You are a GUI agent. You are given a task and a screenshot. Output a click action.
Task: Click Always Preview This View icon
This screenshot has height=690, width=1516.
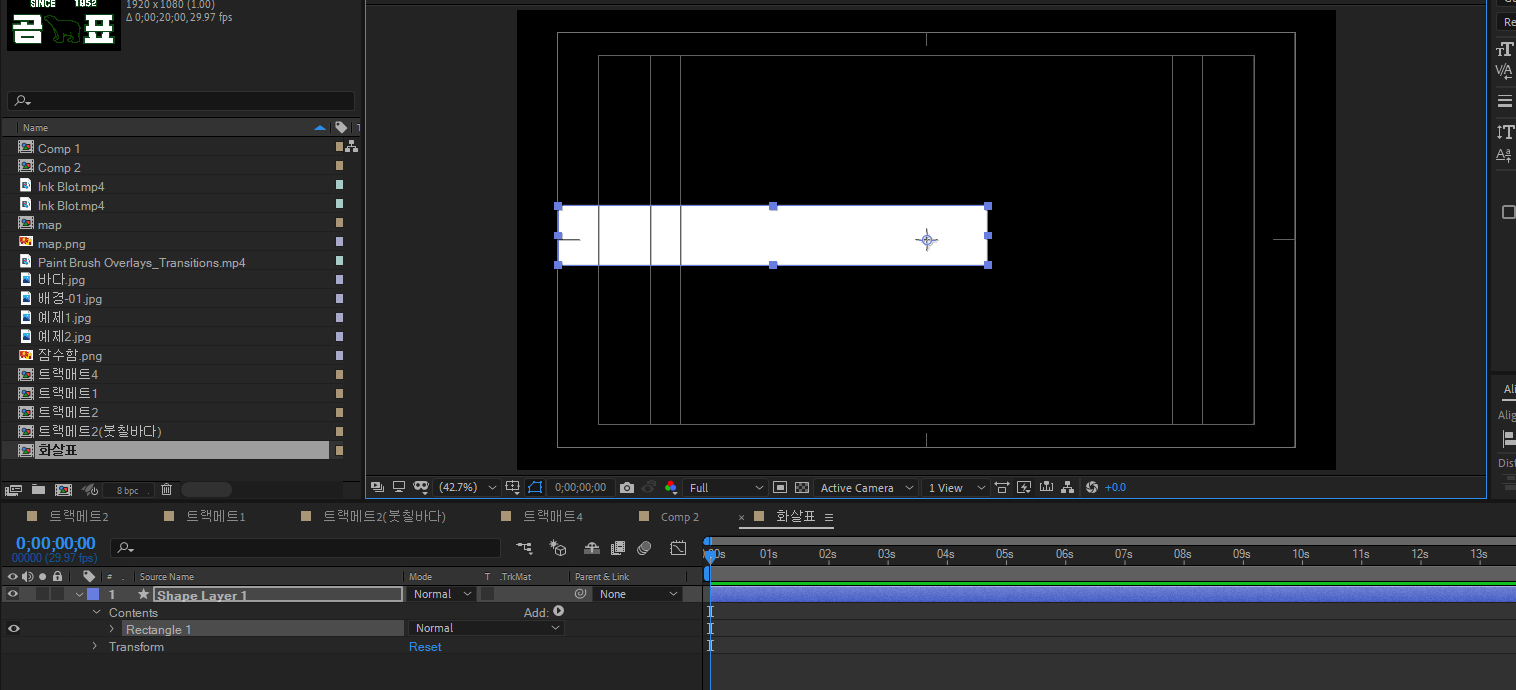[377, 487]
